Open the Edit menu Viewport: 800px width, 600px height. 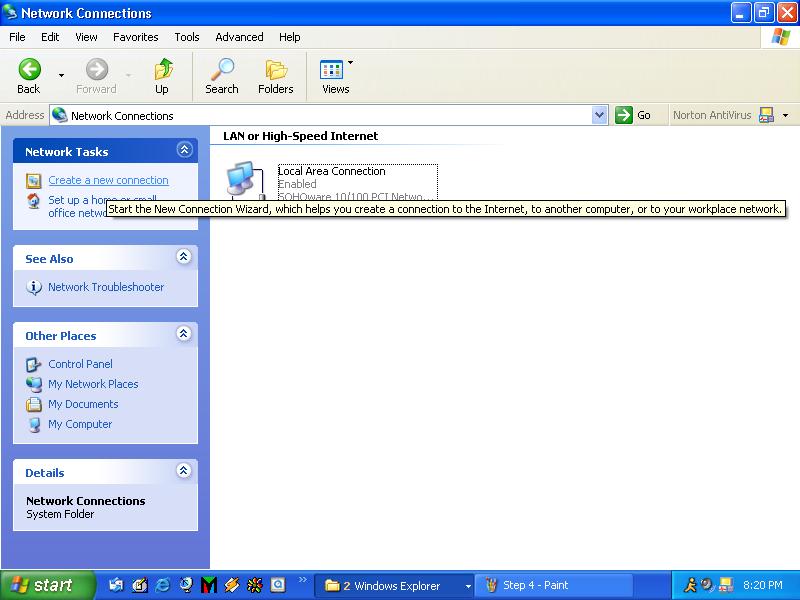[50, 37]
